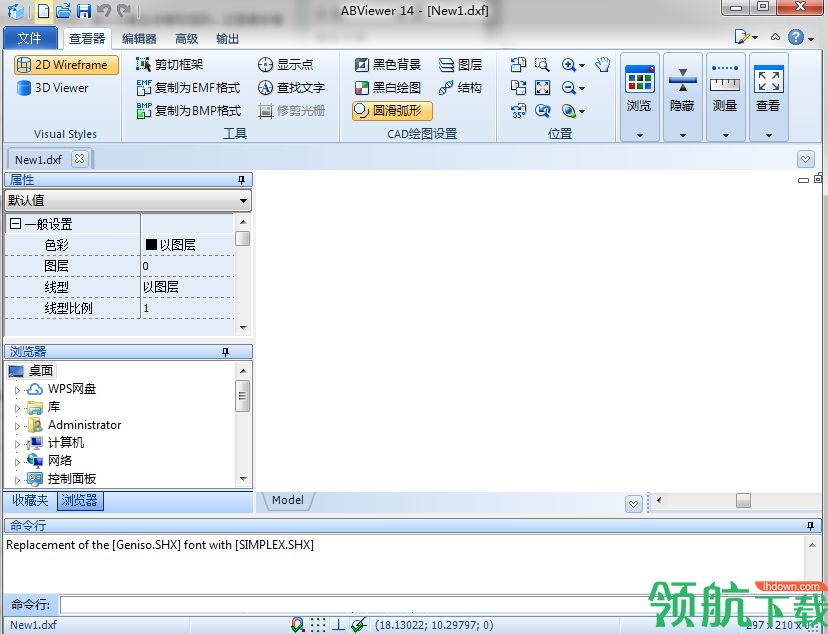Collapse the 一般设置 general settings section
Viewport: 828px width, 634px height.
click(15, 224)
